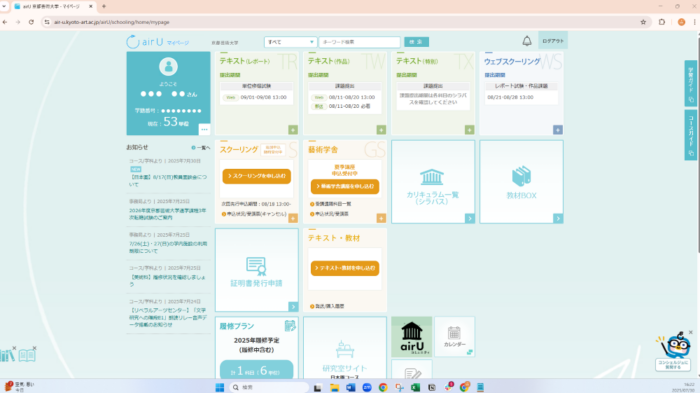This screenshot has height=393, width=700.
Task: Open the notification bell icon
Action: 527,41
